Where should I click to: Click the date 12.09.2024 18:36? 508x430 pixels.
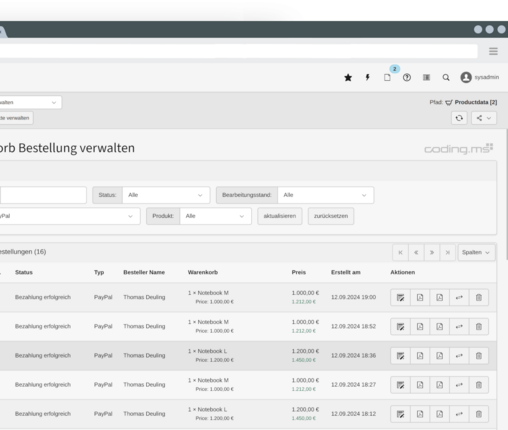(x=353, y=355)
